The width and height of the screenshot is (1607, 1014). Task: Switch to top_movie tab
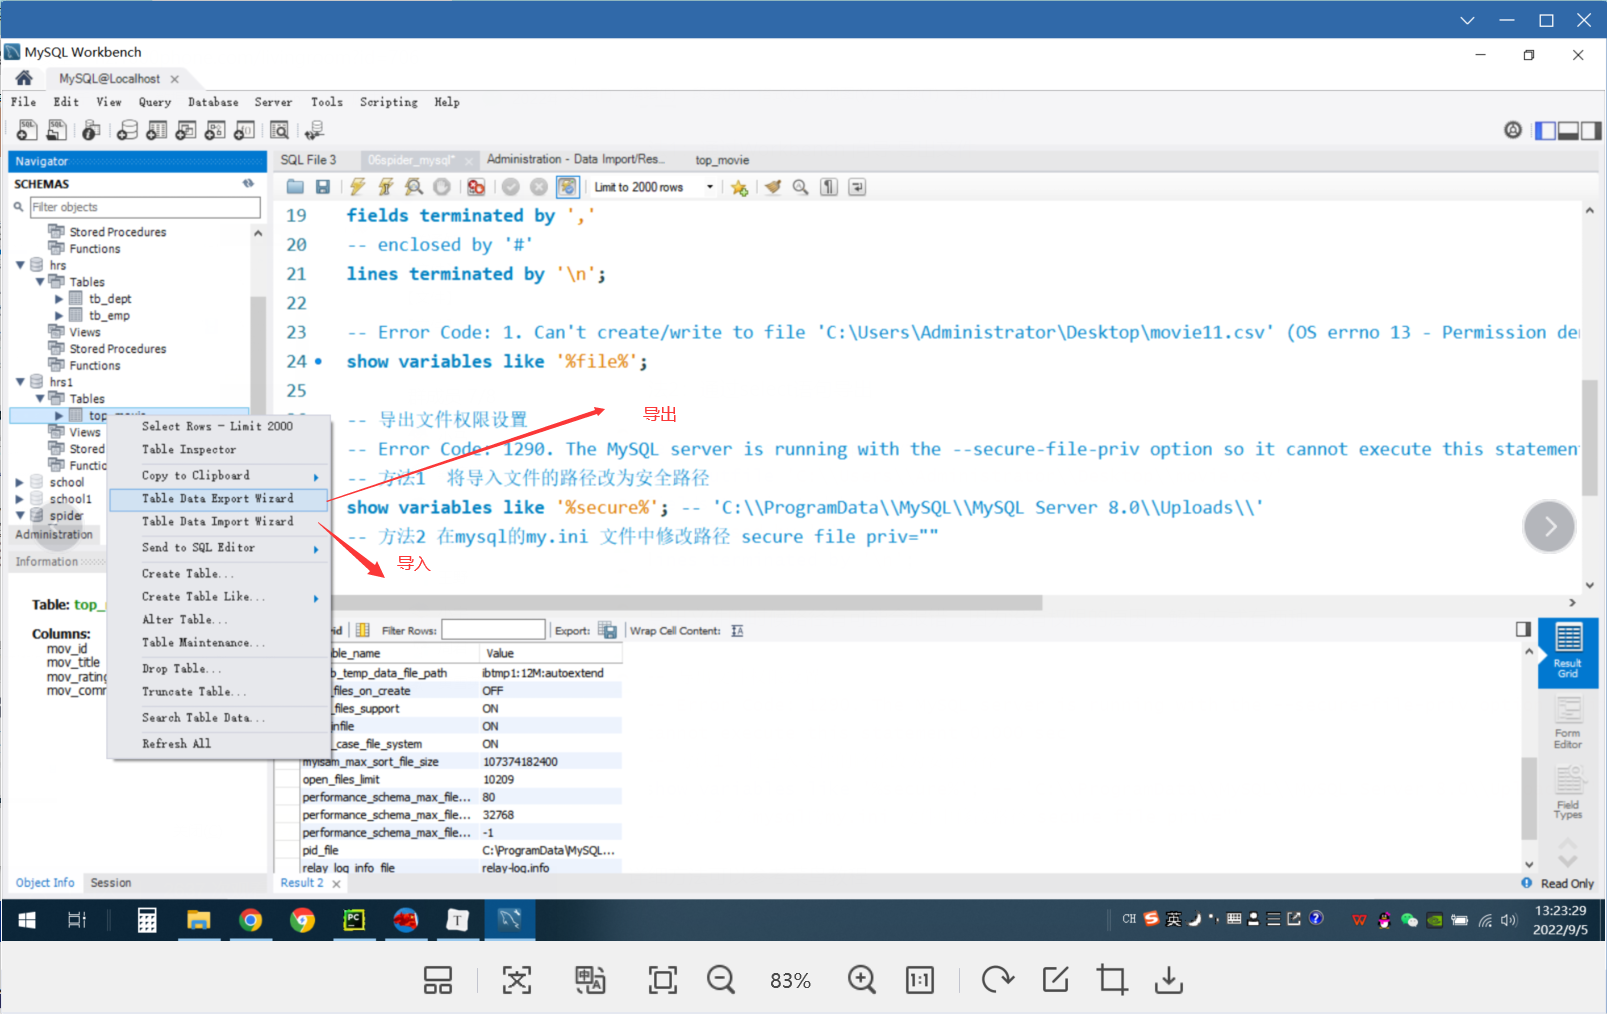click(722, 160)
